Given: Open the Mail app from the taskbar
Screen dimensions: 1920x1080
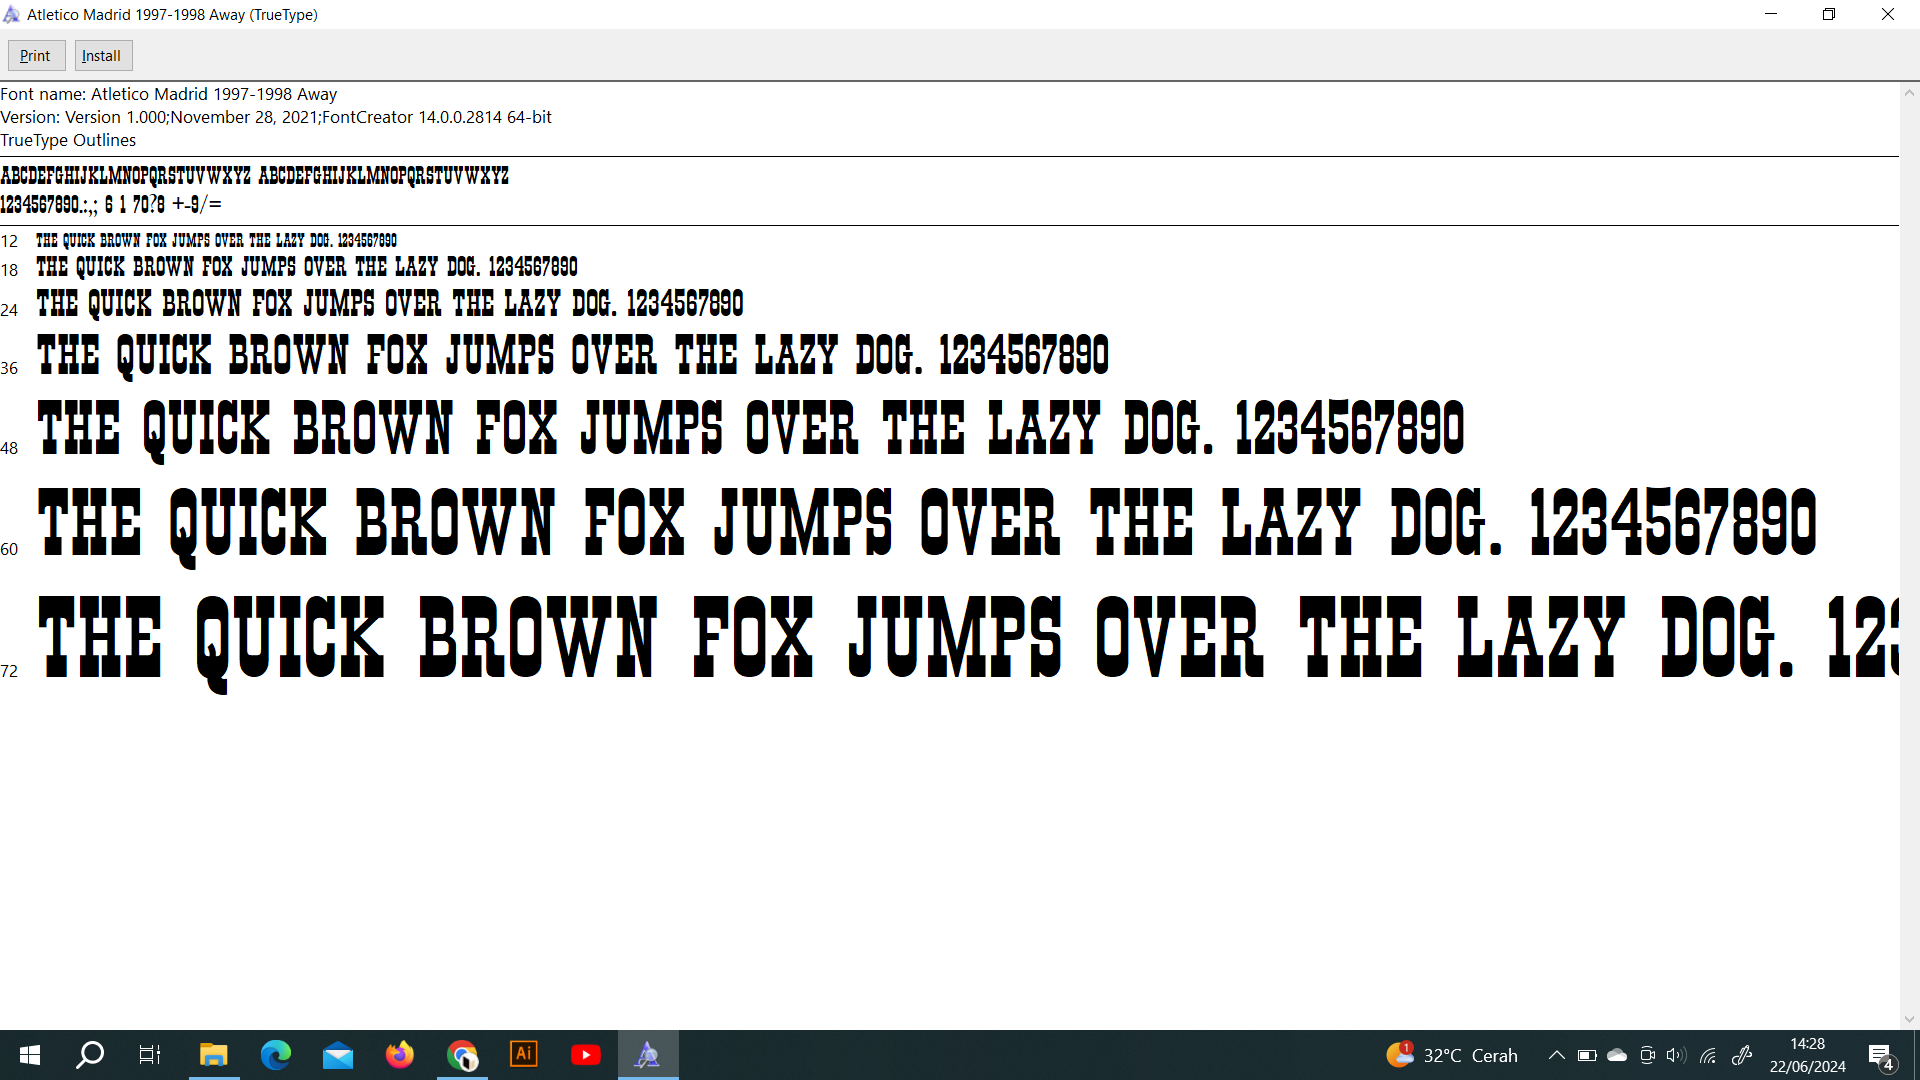Looking at the screenshot, I should pos(338,1055).
